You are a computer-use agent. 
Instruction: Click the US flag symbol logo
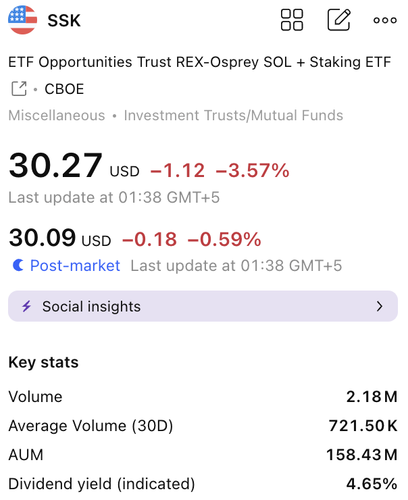(22, 20)
